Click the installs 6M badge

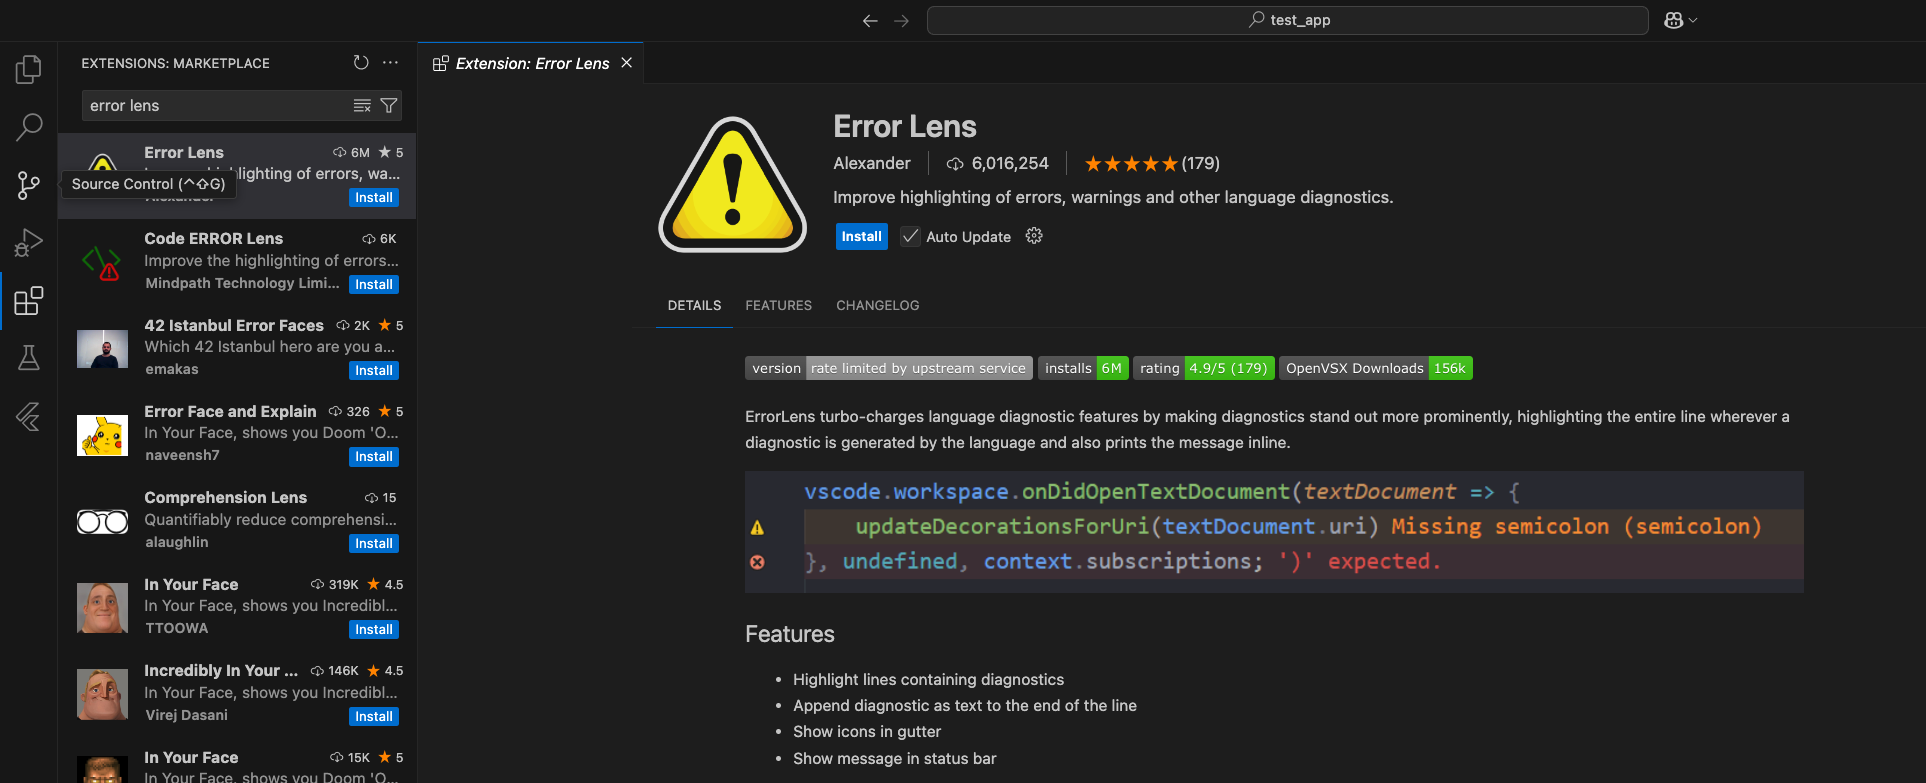tap(1083, 368)
